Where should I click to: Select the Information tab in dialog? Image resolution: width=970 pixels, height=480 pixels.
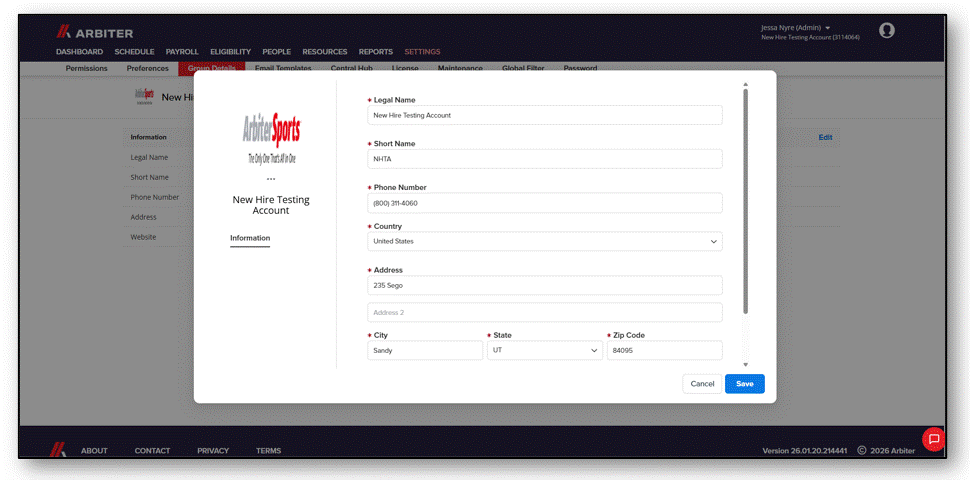click(x=250, y=238)
